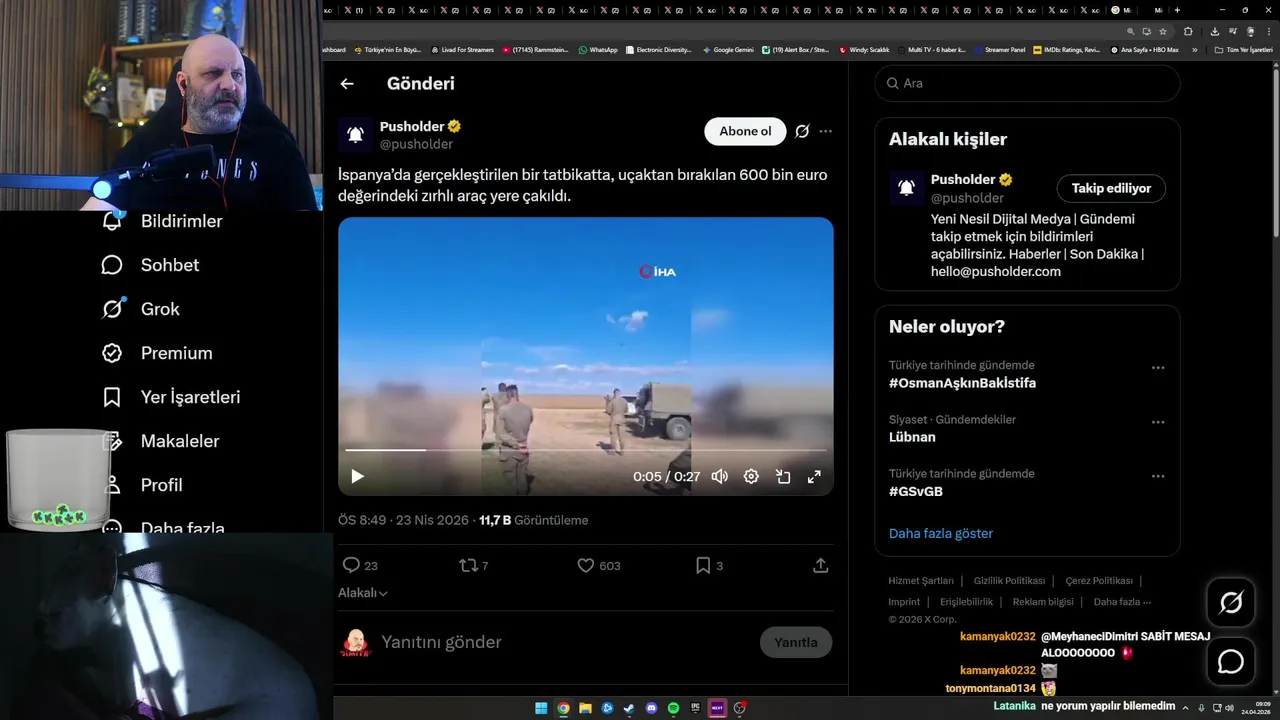1280x720 pixels.
Task: Click Takip ediliyor button for Pusholder
Action: click(x=1111, y=188)
